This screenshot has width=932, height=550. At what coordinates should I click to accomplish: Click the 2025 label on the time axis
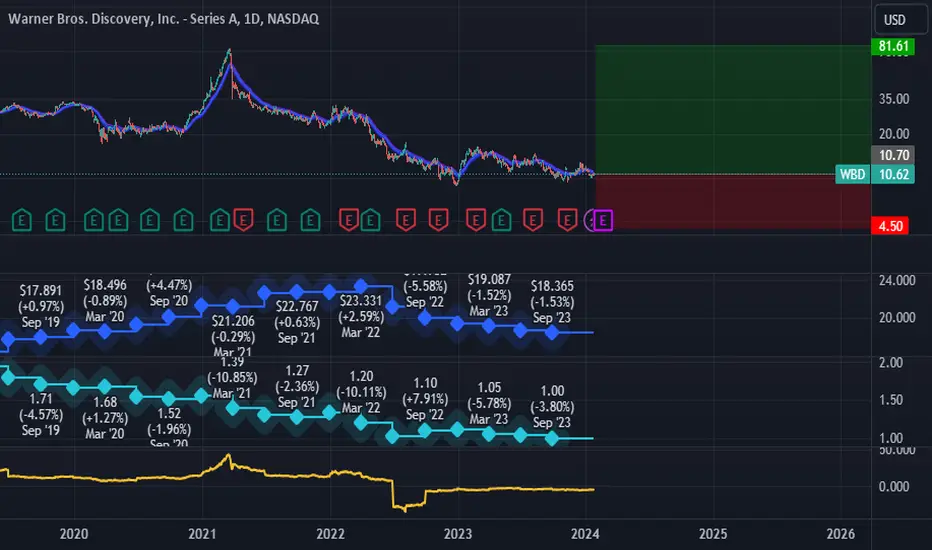click(713, 534)
